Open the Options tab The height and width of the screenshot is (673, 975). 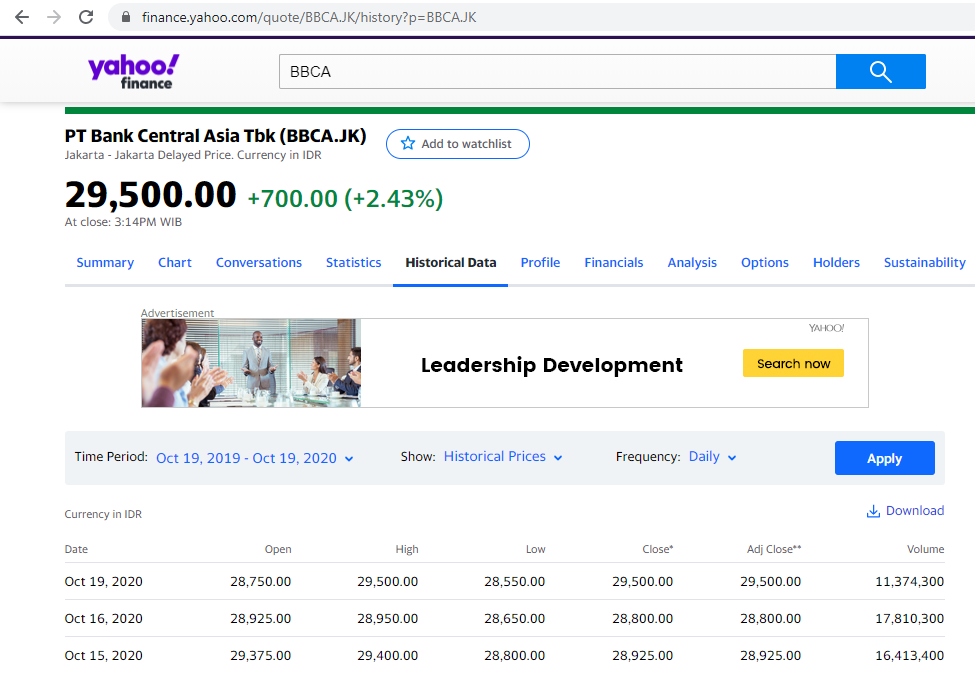click(x=765, y=262)
